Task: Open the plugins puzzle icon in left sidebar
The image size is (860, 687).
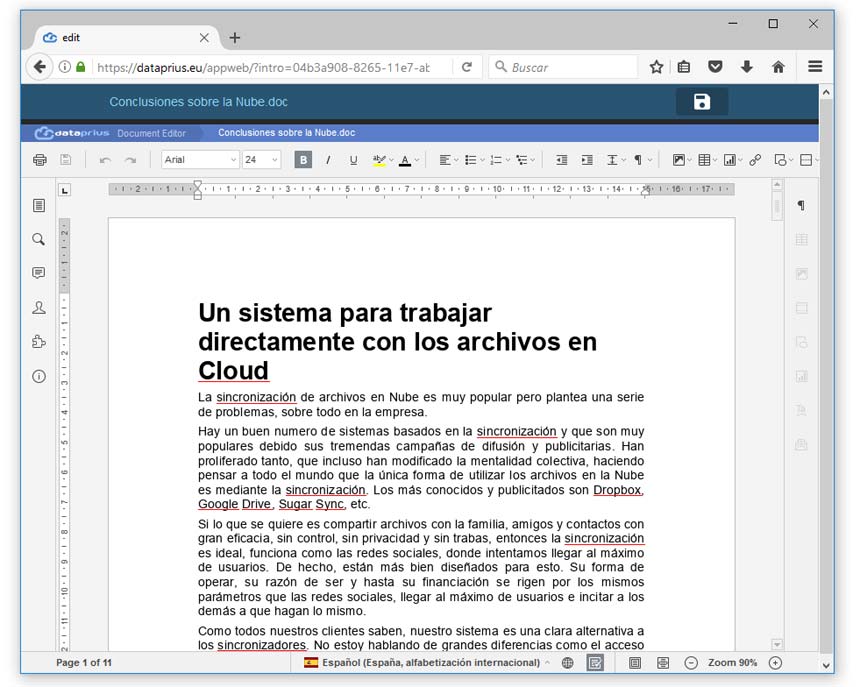Action: pyautogui.click(x=38, y=342)
